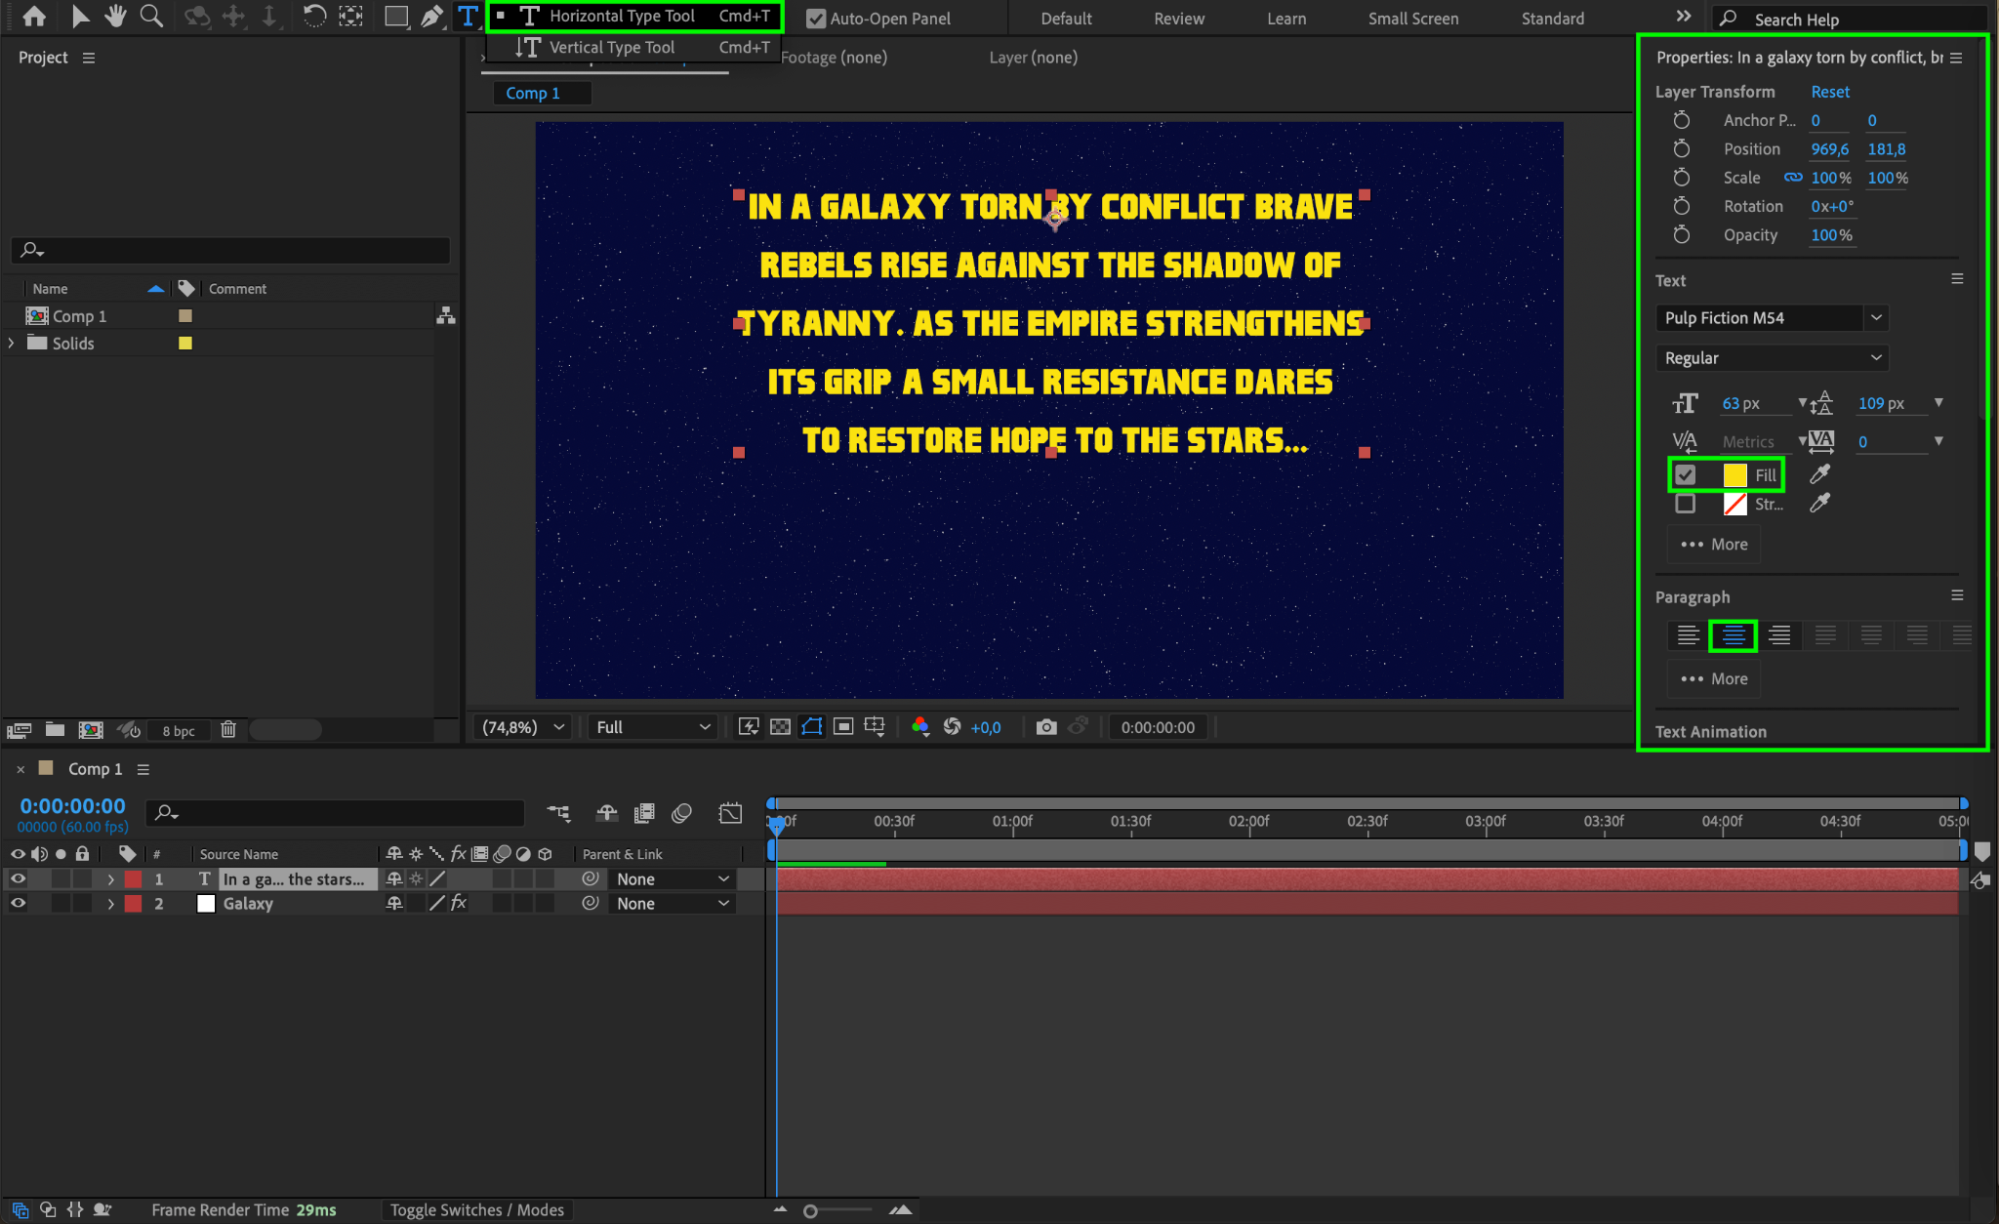Select the Pen tool
The height and width of the screenshot is (1224, 1999).
432,16
